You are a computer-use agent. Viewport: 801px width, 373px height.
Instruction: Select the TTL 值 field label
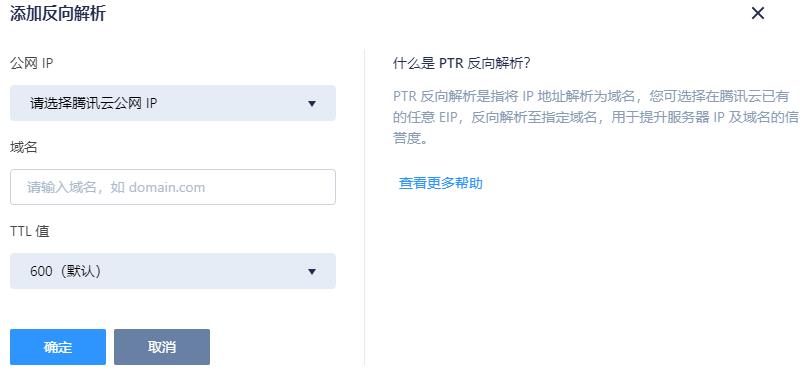point(30,231)
